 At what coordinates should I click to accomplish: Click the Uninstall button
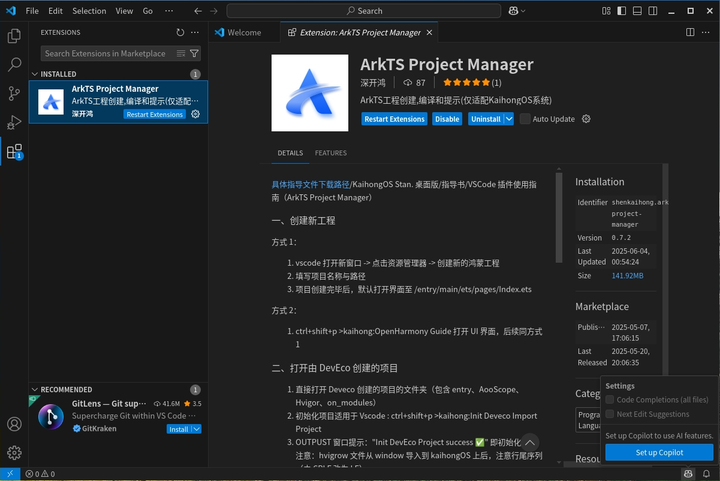point(486,119)
